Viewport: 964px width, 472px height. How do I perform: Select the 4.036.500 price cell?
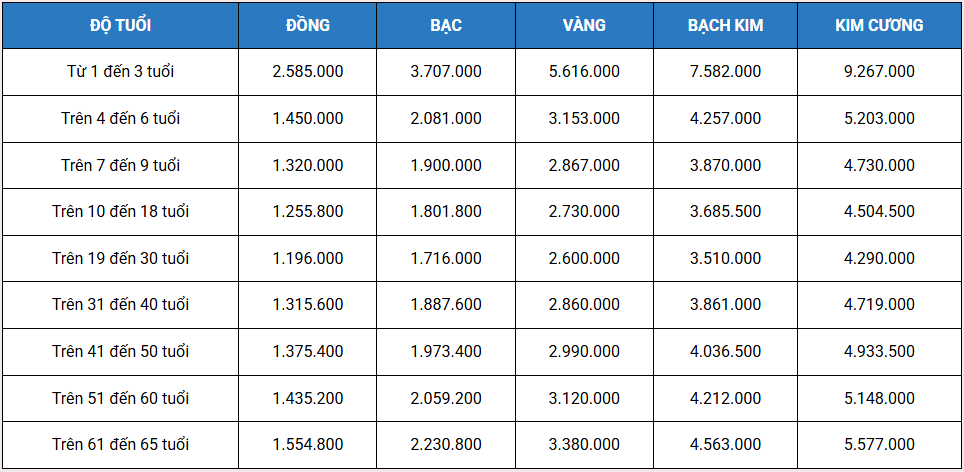(725, 351)
